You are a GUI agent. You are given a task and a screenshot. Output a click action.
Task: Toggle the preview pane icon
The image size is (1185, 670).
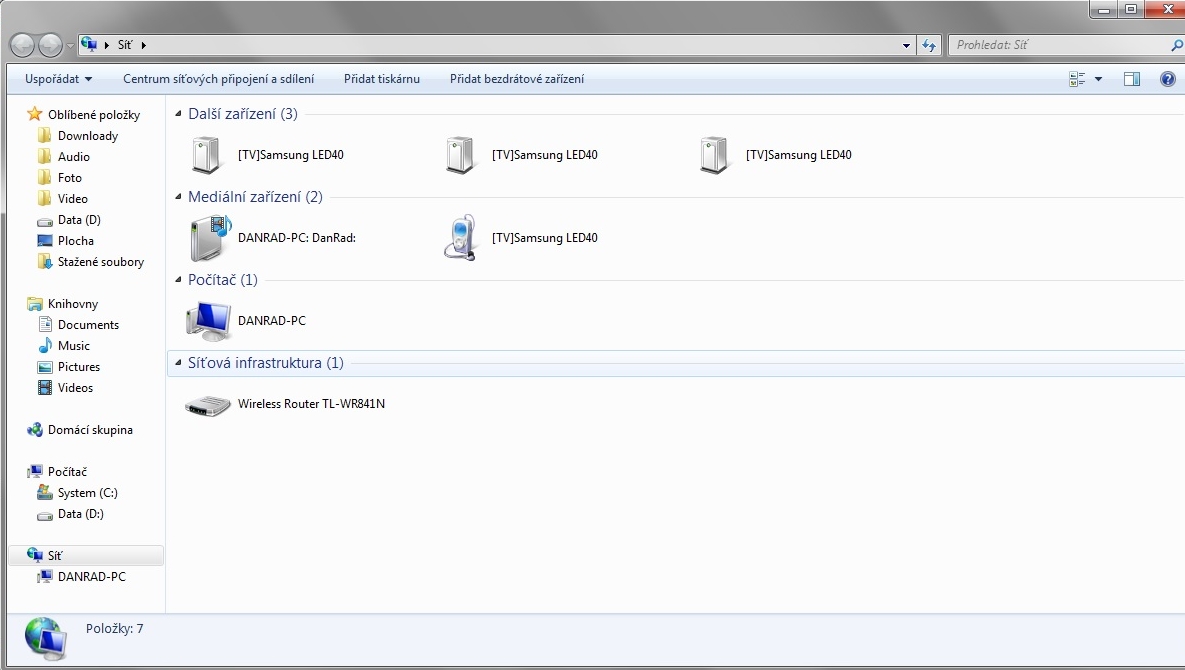(x=1132, y=79)
